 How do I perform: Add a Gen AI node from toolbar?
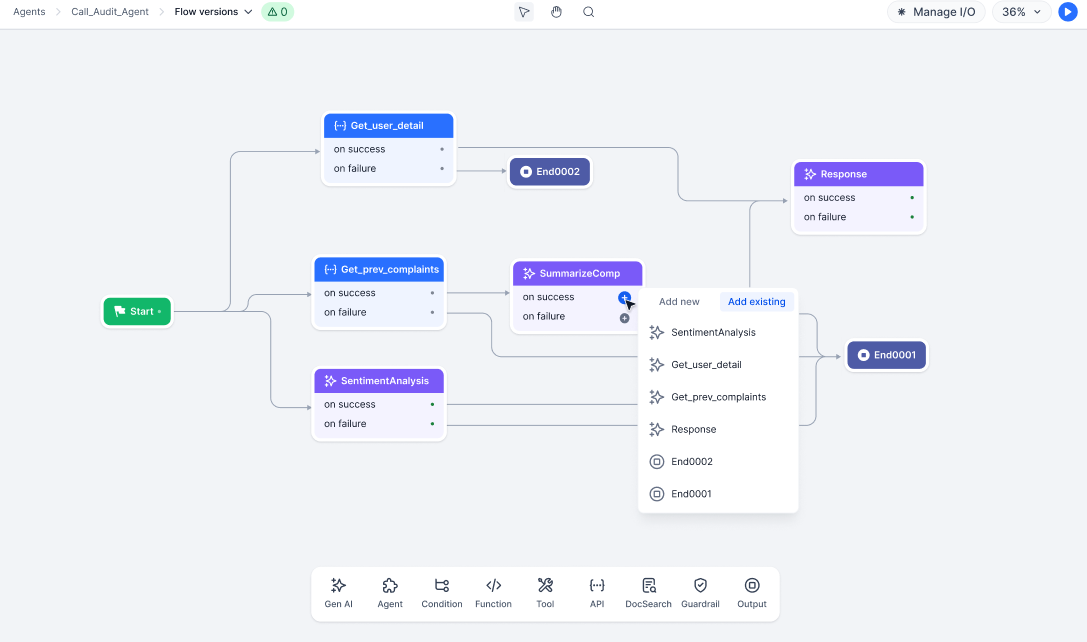(338, 593)
